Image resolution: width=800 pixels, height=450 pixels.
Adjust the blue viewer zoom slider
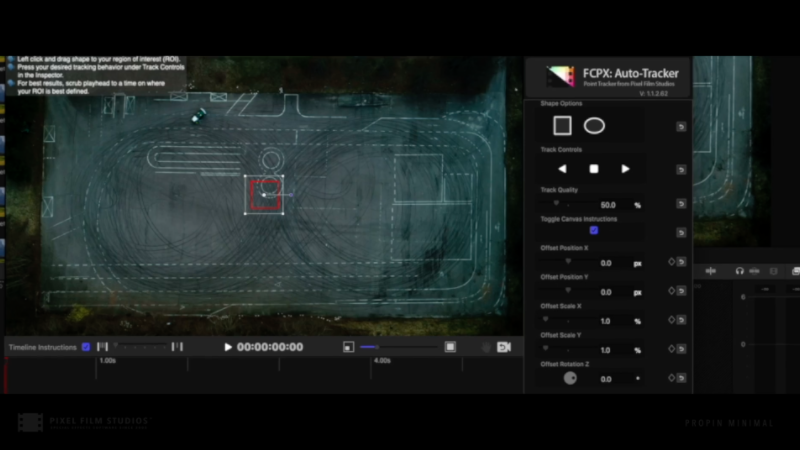(x=398, y=347)
